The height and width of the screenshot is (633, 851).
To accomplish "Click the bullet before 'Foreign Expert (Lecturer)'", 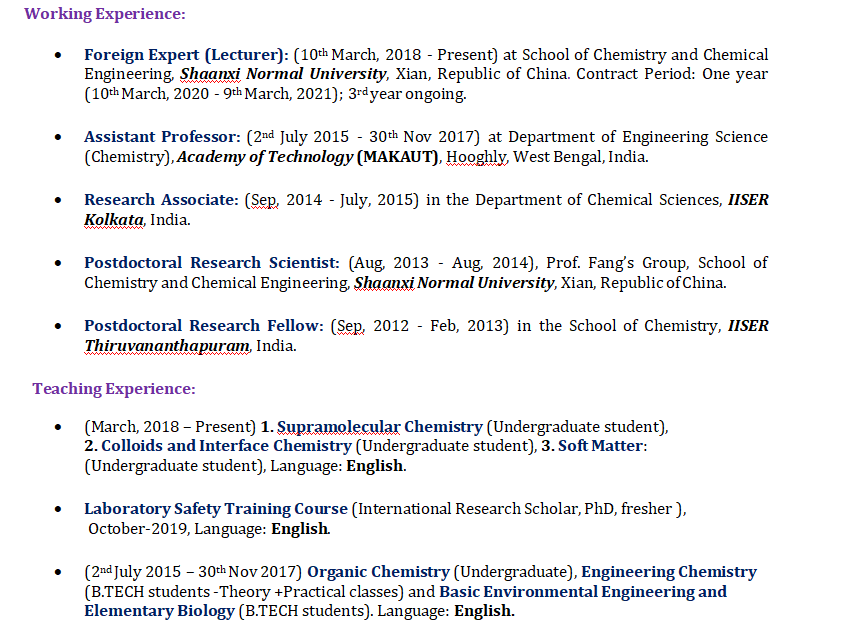I will click(x=63, y=56).
